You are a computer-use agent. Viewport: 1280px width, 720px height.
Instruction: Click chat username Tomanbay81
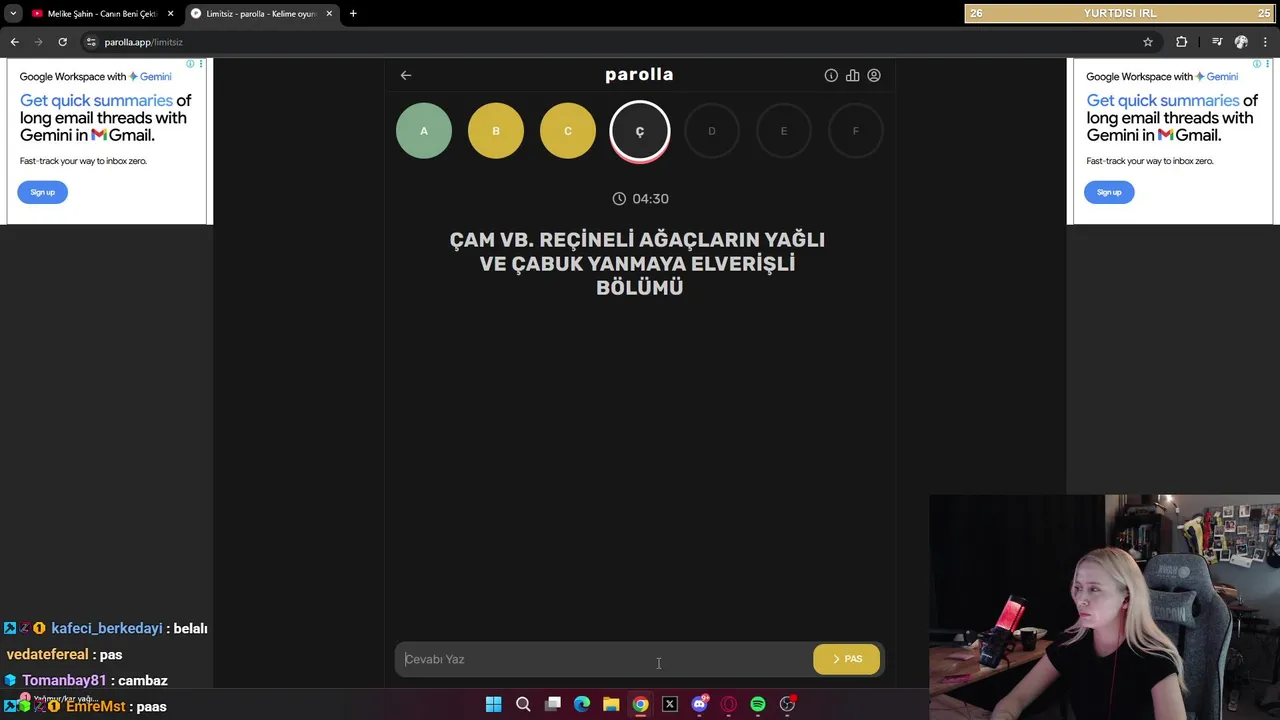(x=64, y=681)
